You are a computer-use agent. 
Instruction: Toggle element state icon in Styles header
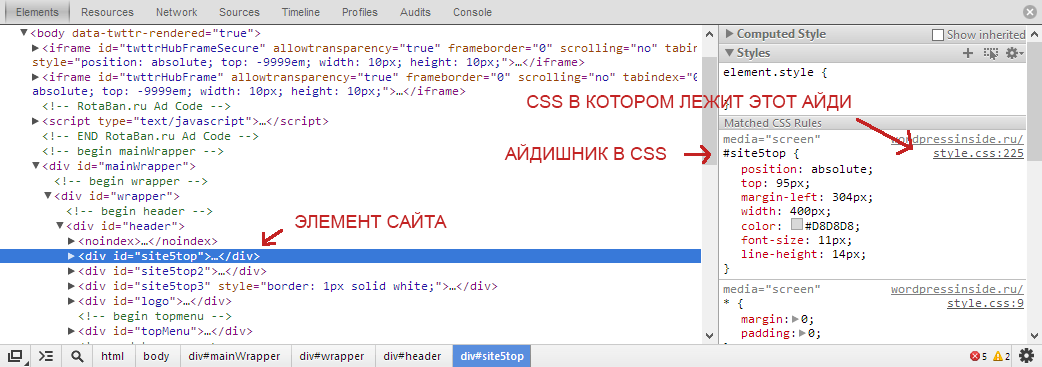click(991, 53)
